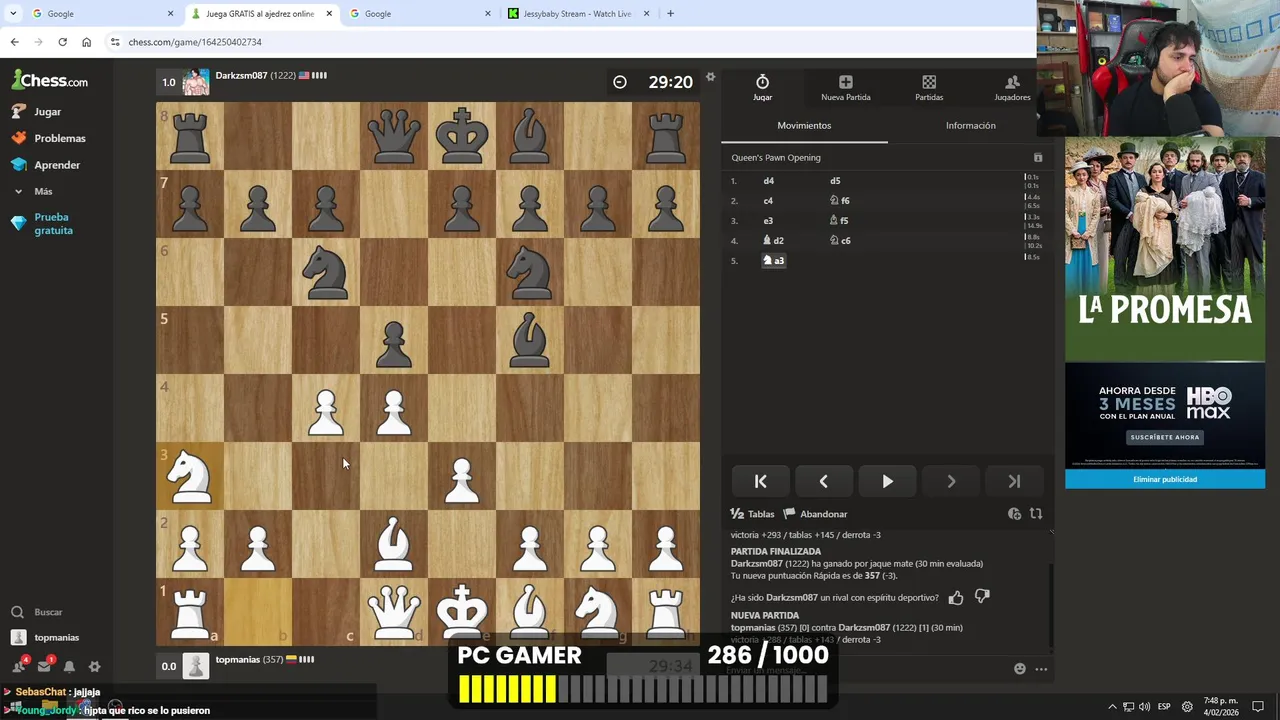Image resolution: width=1280 pixels, height=720 pixels.
Task: Select move e3 in move list
Action: coord(768,221)
